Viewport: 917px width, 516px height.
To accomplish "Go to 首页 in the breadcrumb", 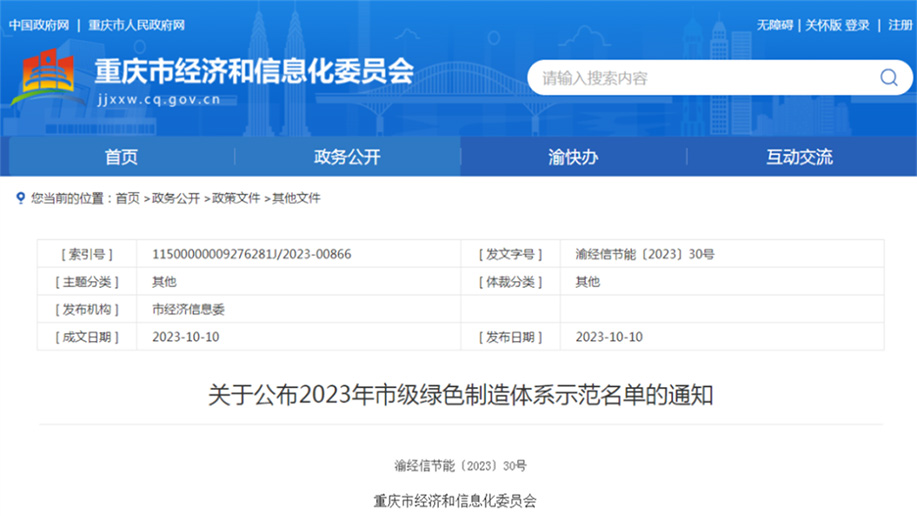I will click(x=127, y=199).
